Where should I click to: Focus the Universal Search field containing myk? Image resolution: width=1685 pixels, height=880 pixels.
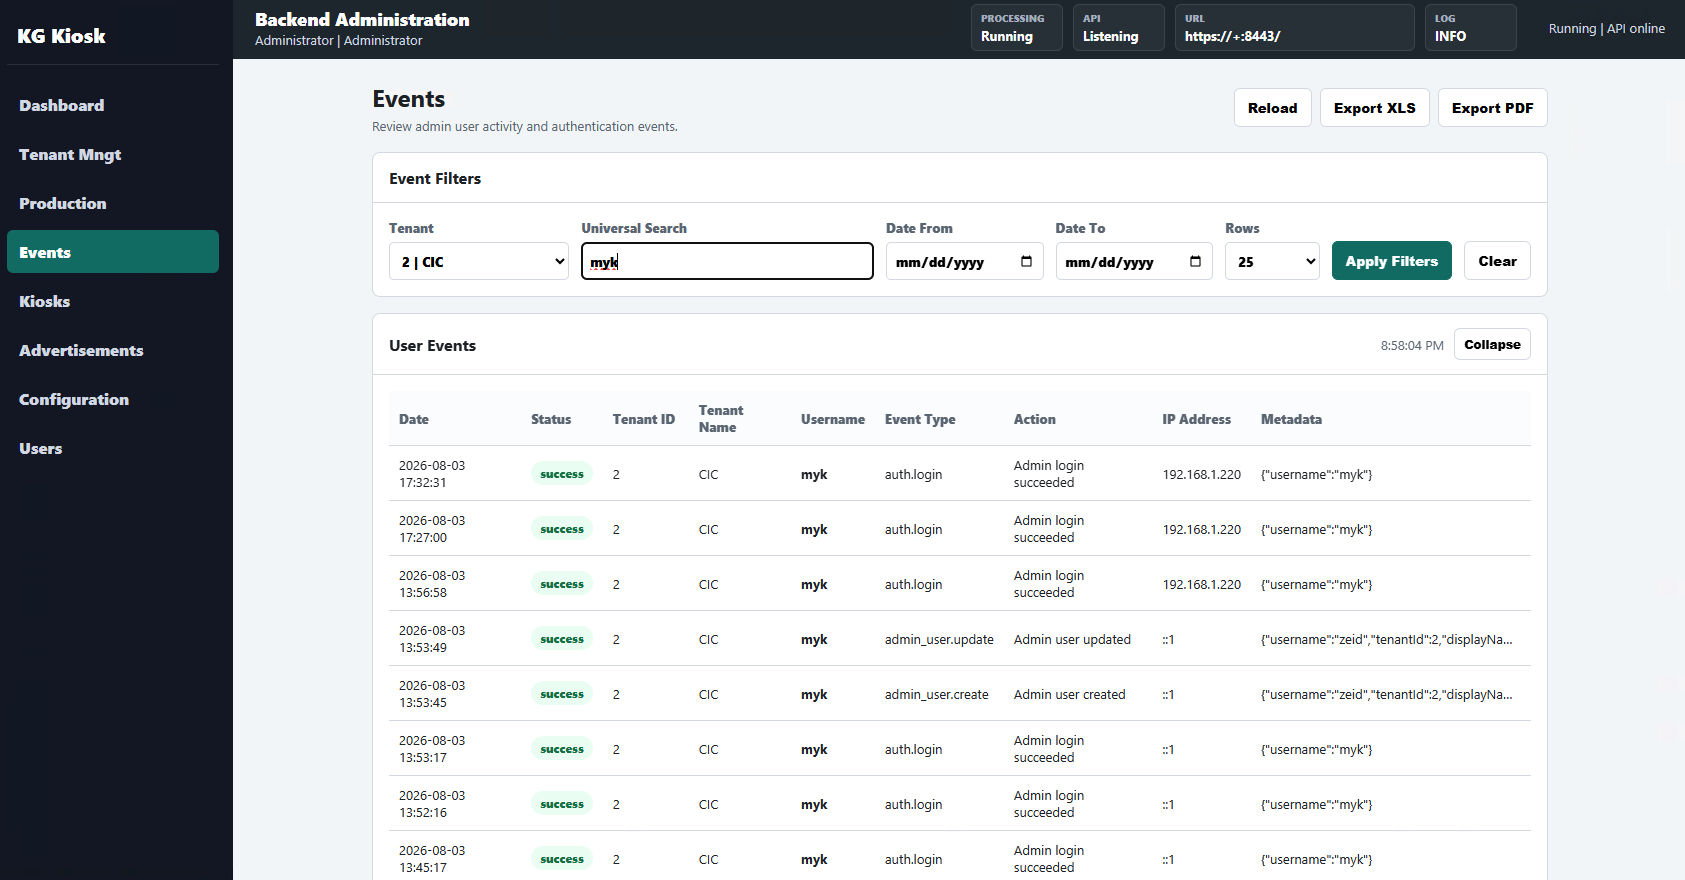[727, 261]
